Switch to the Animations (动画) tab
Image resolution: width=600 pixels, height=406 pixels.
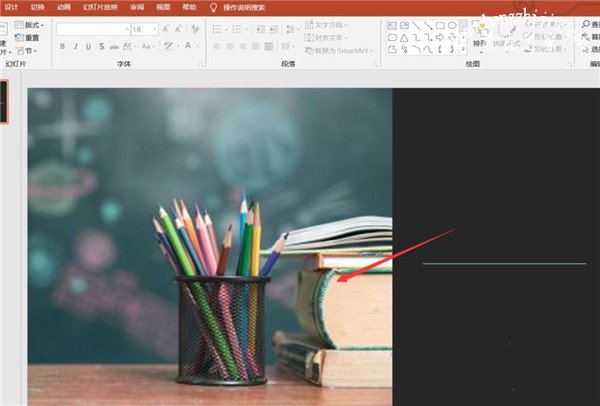pos(64,7)
